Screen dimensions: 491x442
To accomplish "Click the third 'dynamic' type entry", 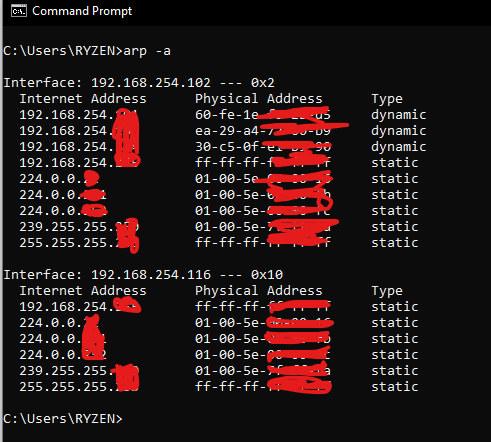I will (x=399, y=147).
